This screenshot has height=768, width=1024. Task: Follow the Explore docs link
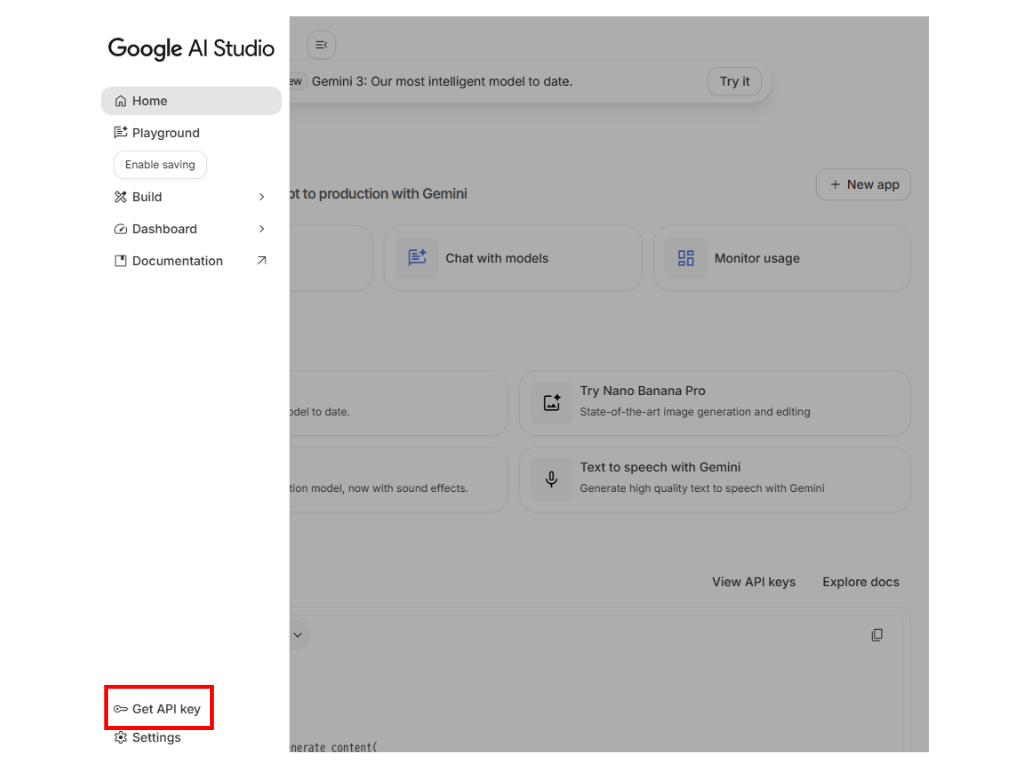860,582
